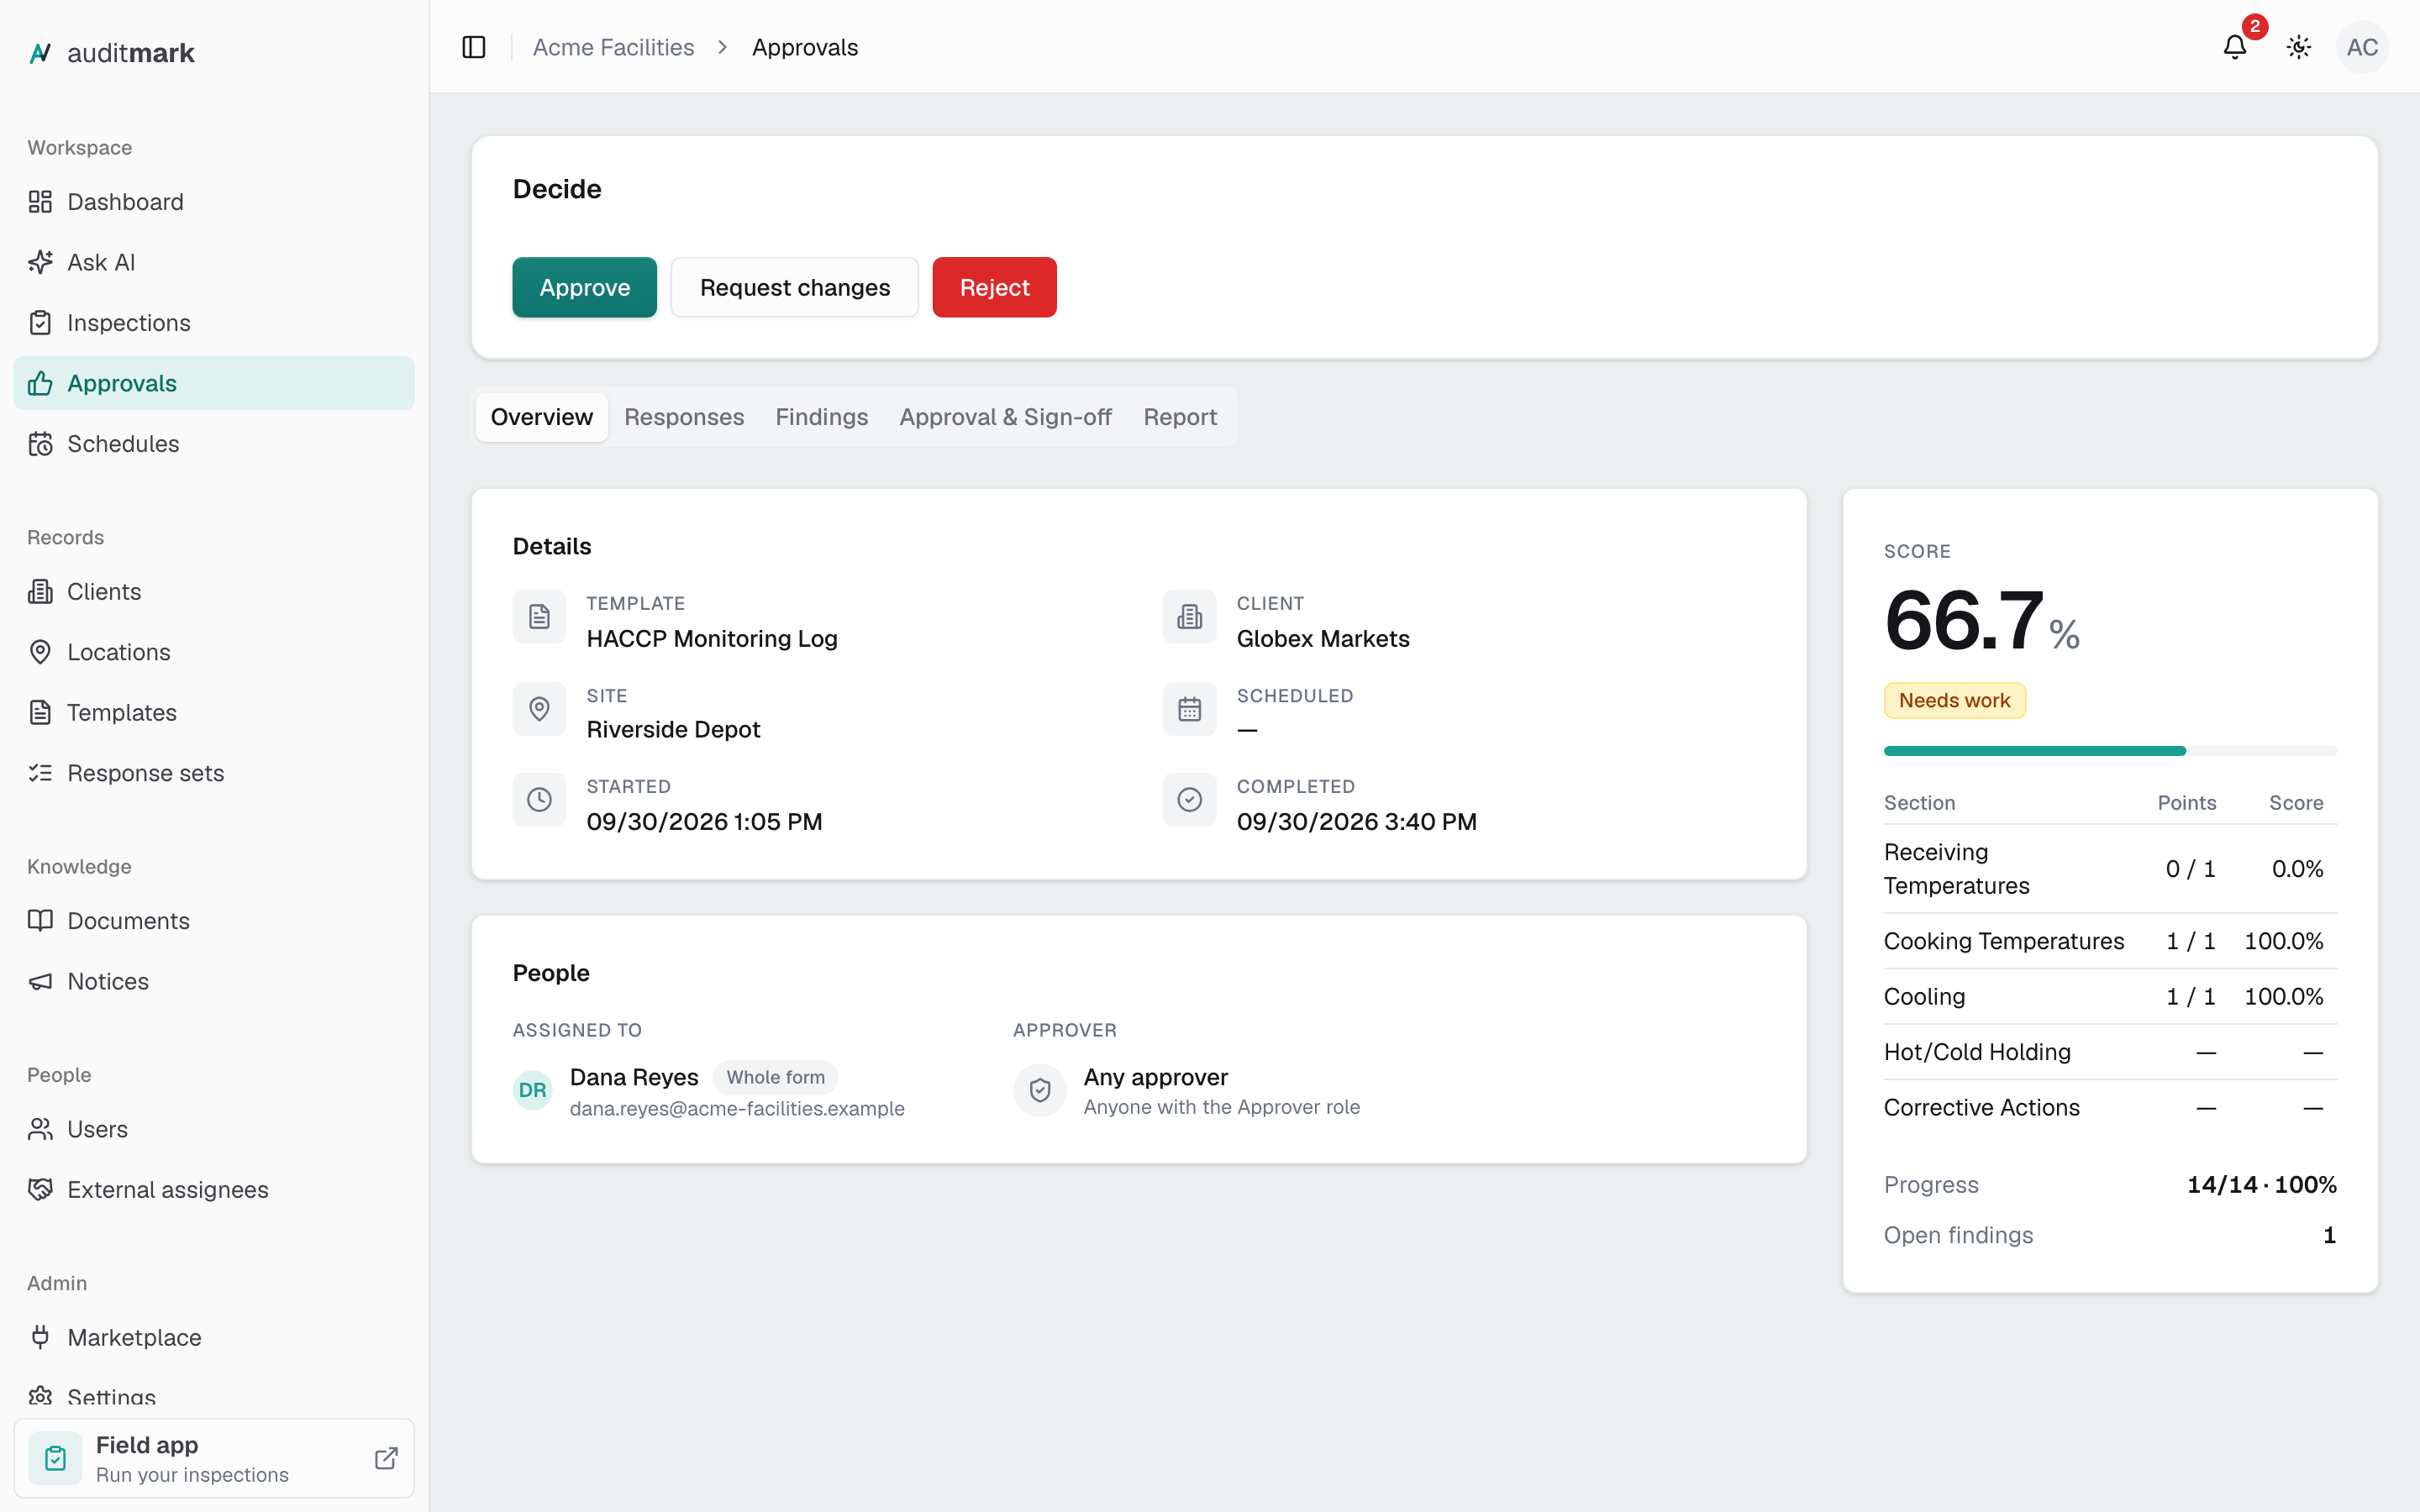The image size is (2420, 1512).
Task: Open the Approval & Sign-off tab
Action: click(x=1005, y=417)
